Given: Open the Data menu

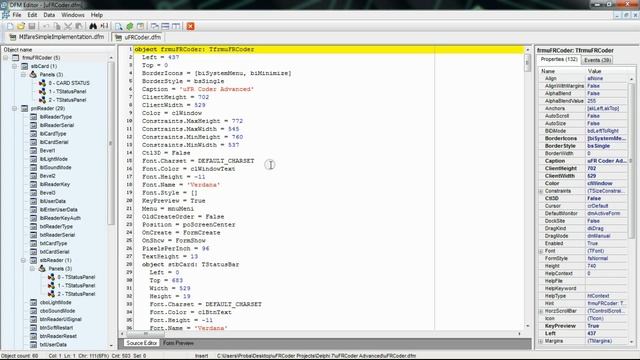Looking at the screenshot, I should pyautogui.click(x=49, y=15).
